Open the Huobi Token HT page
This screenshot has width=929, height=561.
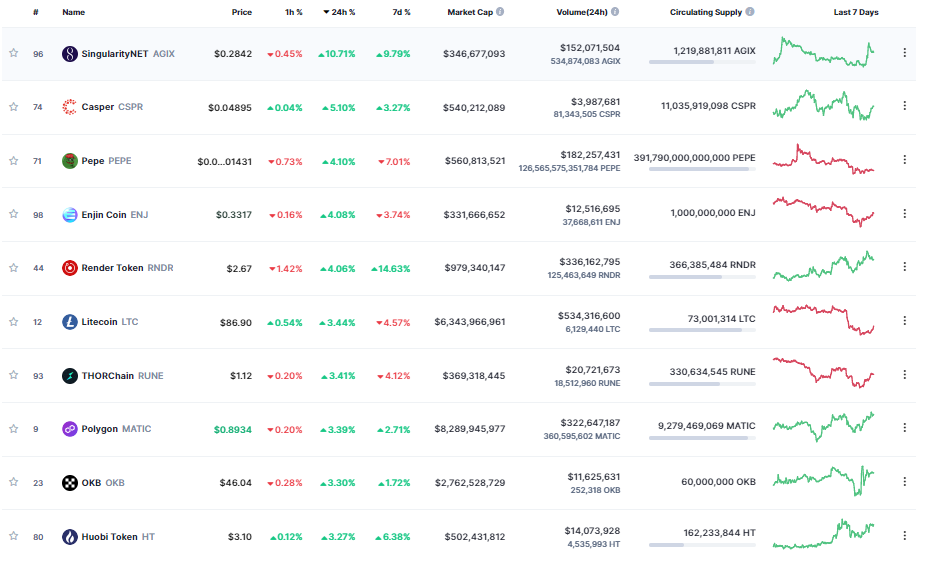118,537
